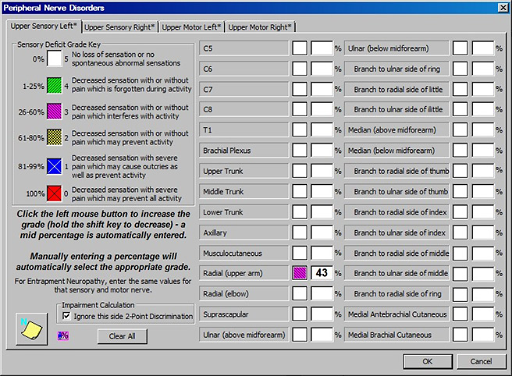Click the Cancel button
This screenshot has height=376, width=512.
481,361
